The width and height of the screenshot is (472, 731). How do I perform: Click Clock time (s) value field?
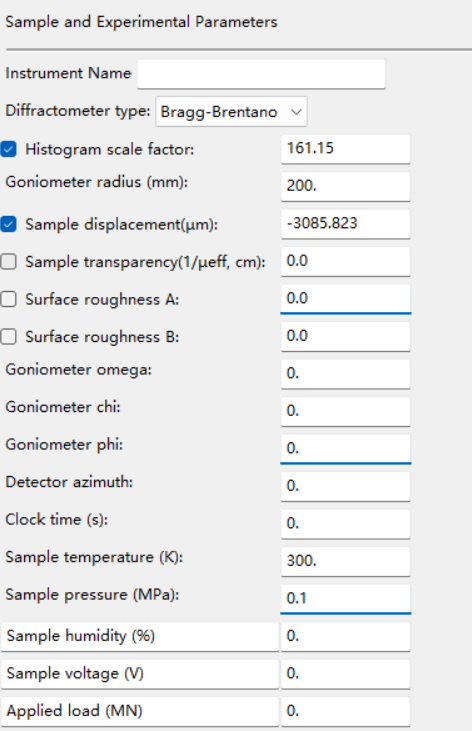(346, 524)
